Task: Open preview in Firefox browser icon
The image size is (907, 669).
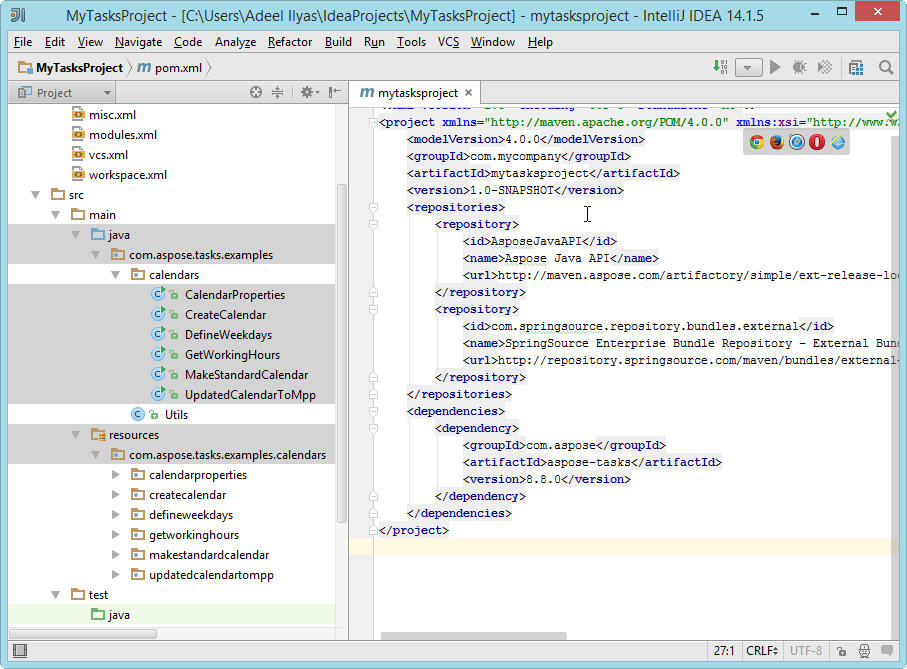Action: click(x=777, y=142)
